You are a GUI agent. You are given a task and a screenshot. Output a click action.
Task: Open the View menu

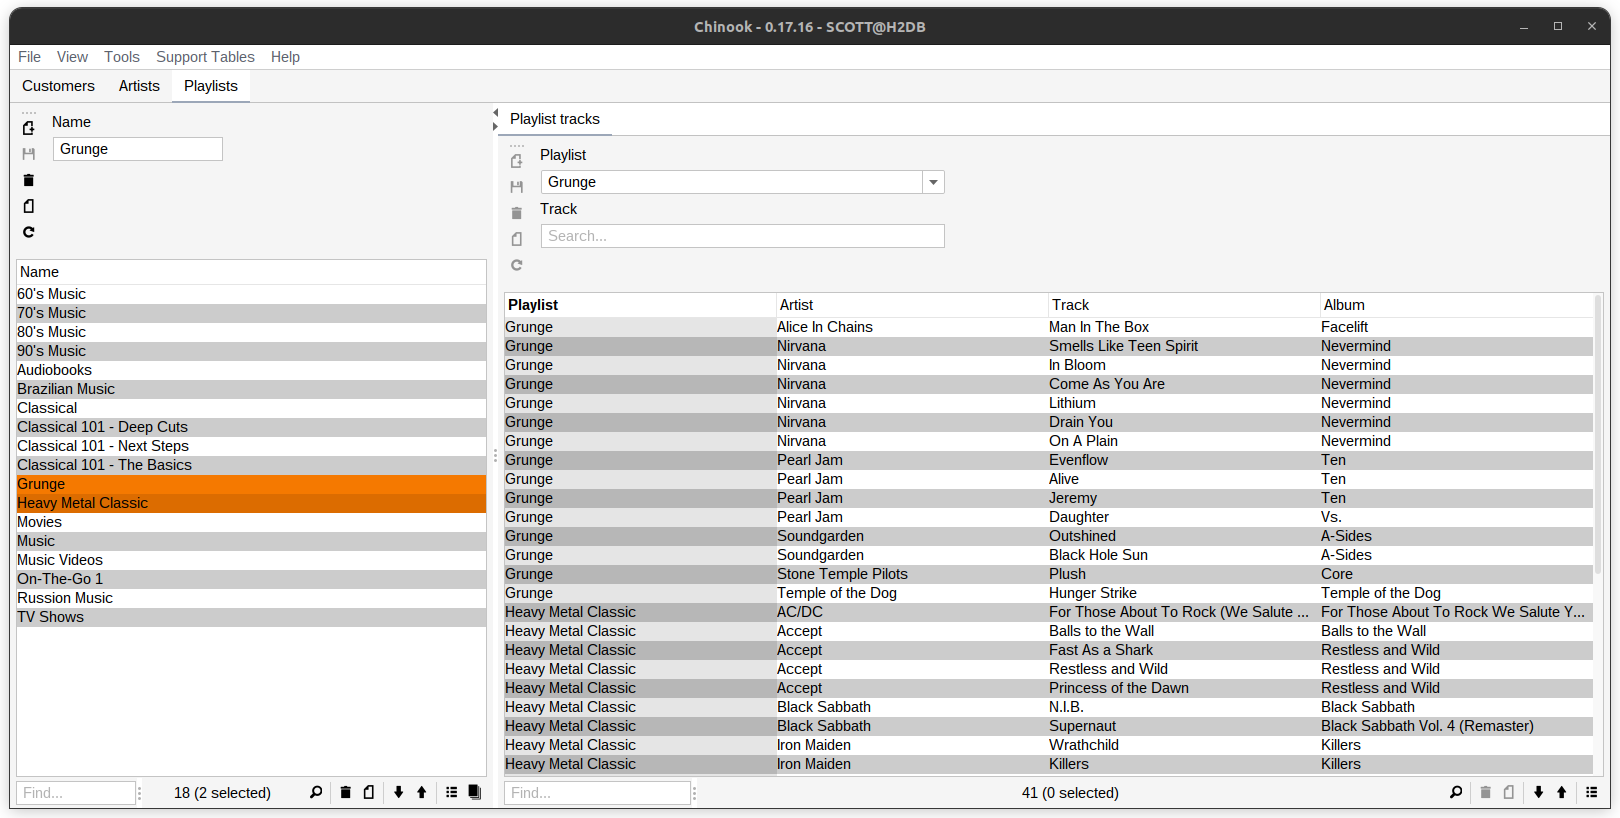pyautogui.click(x=72, y=57)
